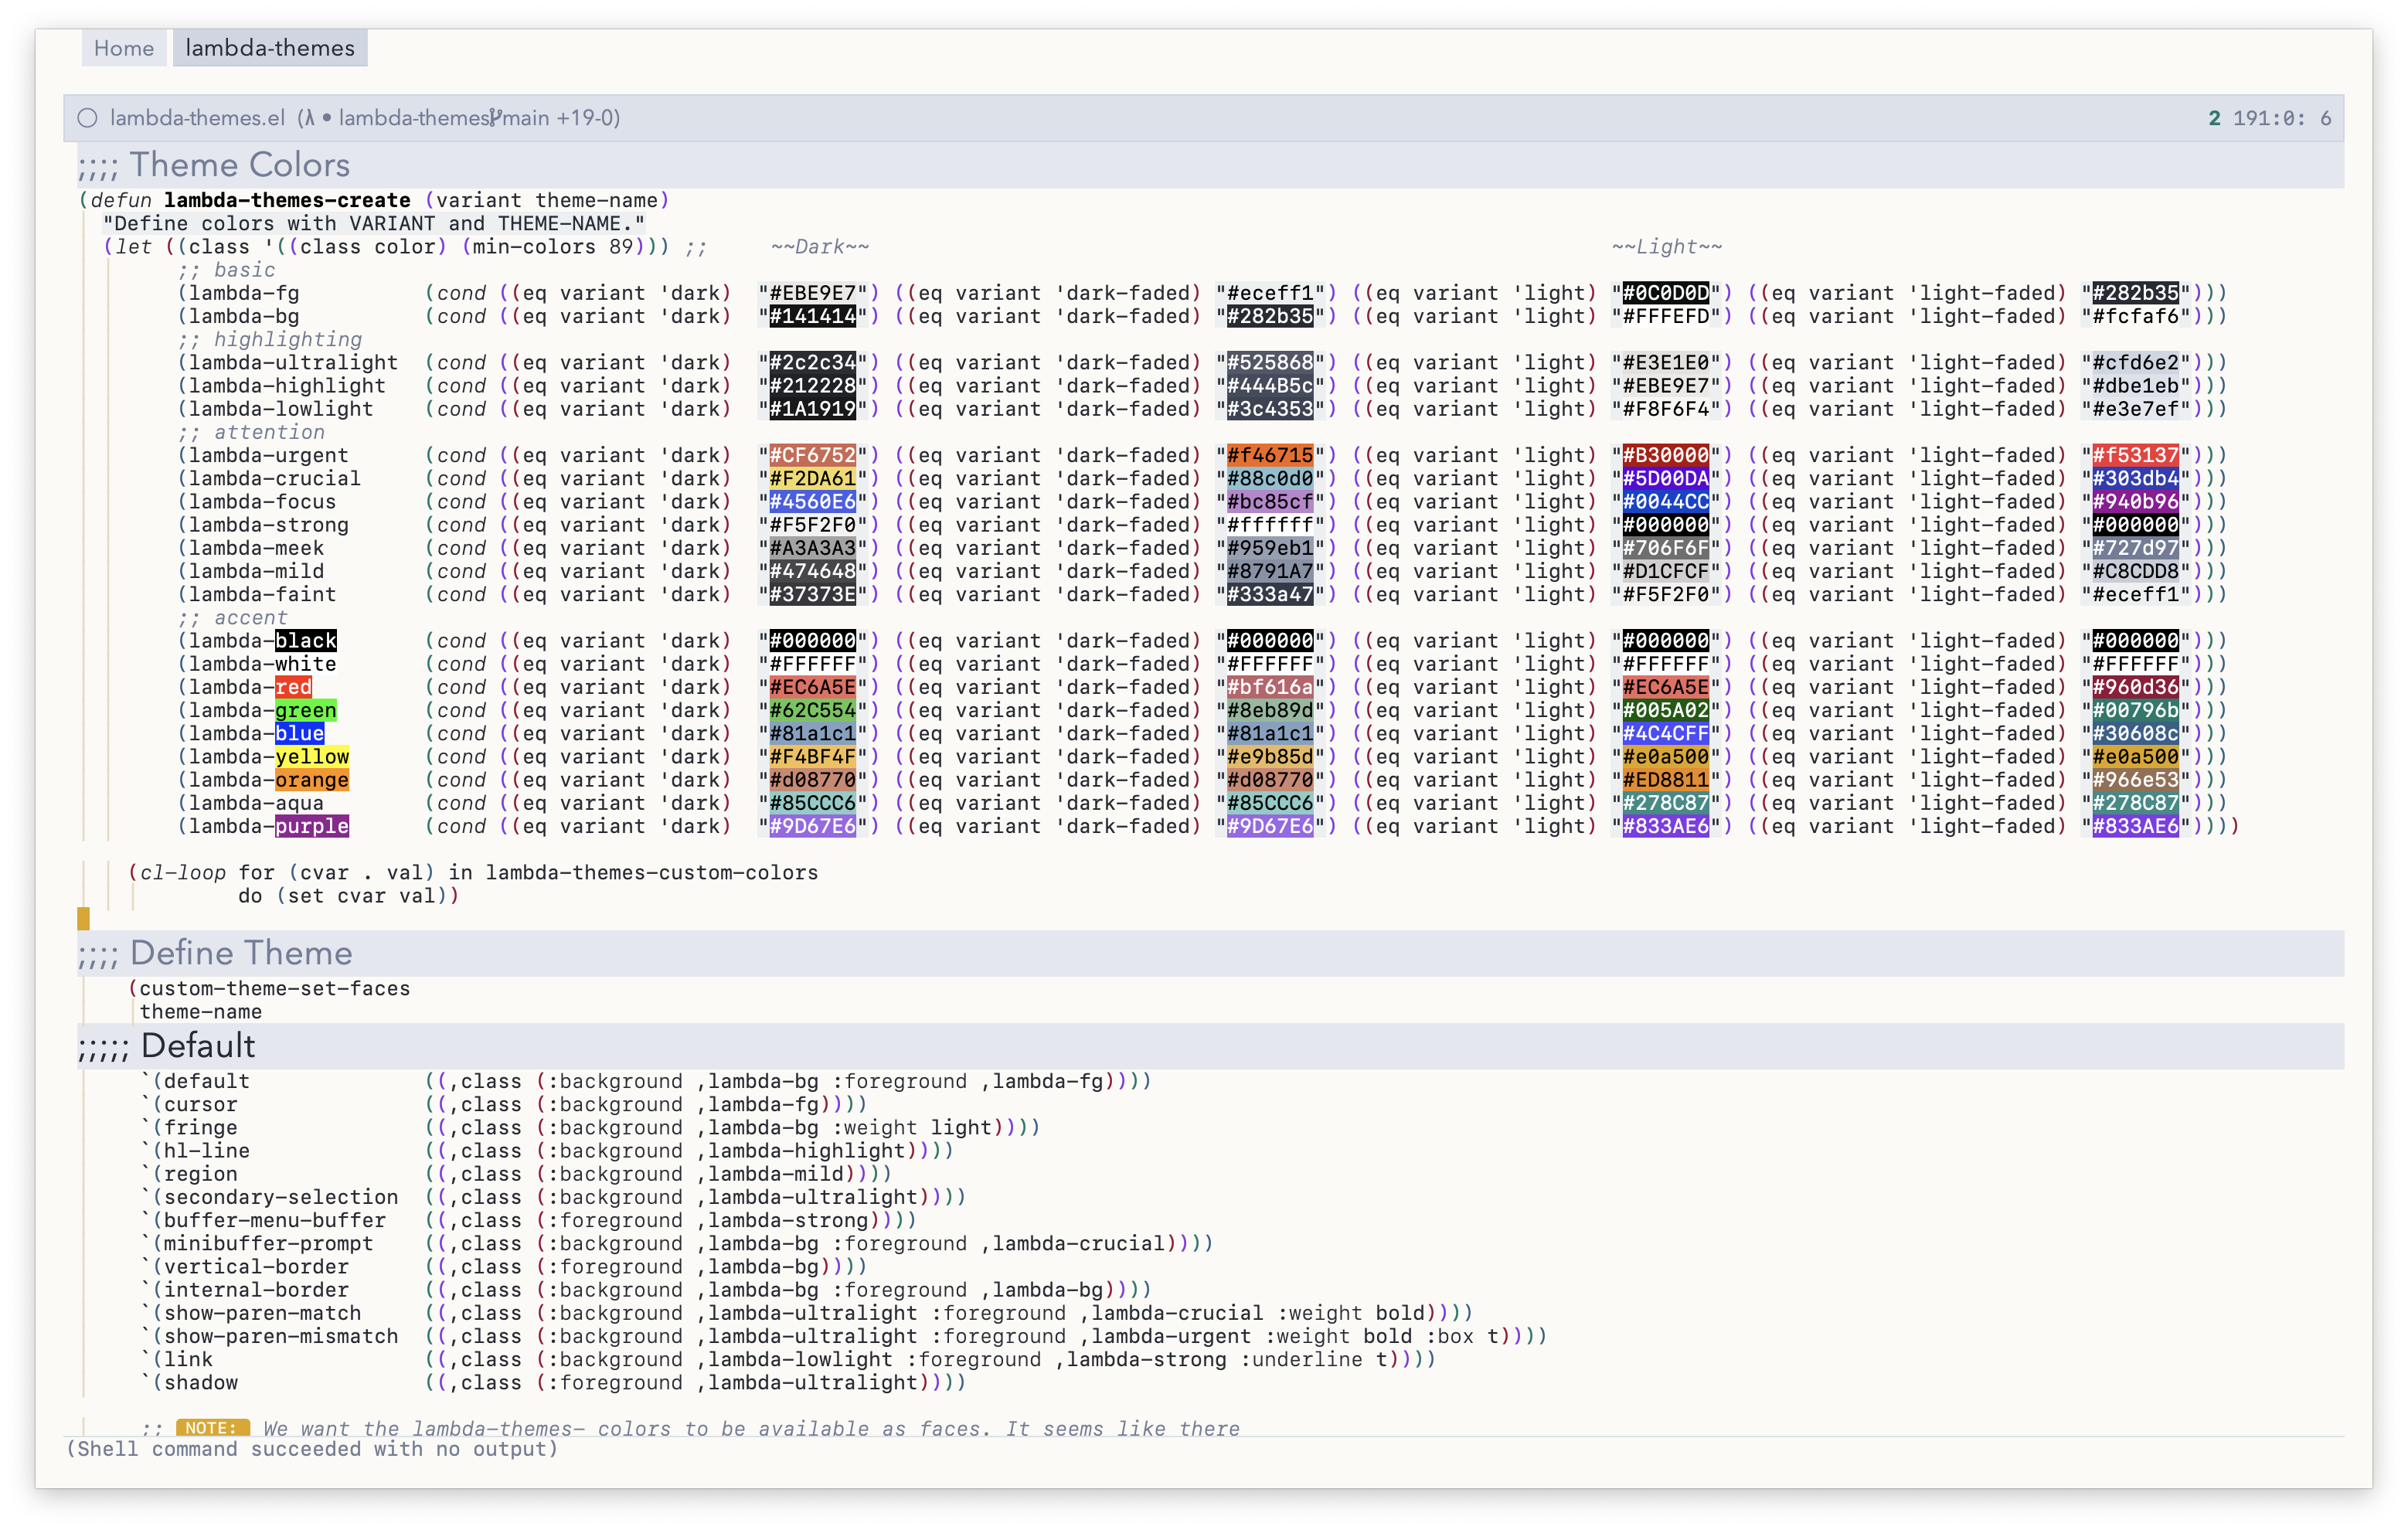Viewport: 2408px width, 1530px height.
Task: Click the highlighted 'purple' accent label
Action: click(312, 826)
